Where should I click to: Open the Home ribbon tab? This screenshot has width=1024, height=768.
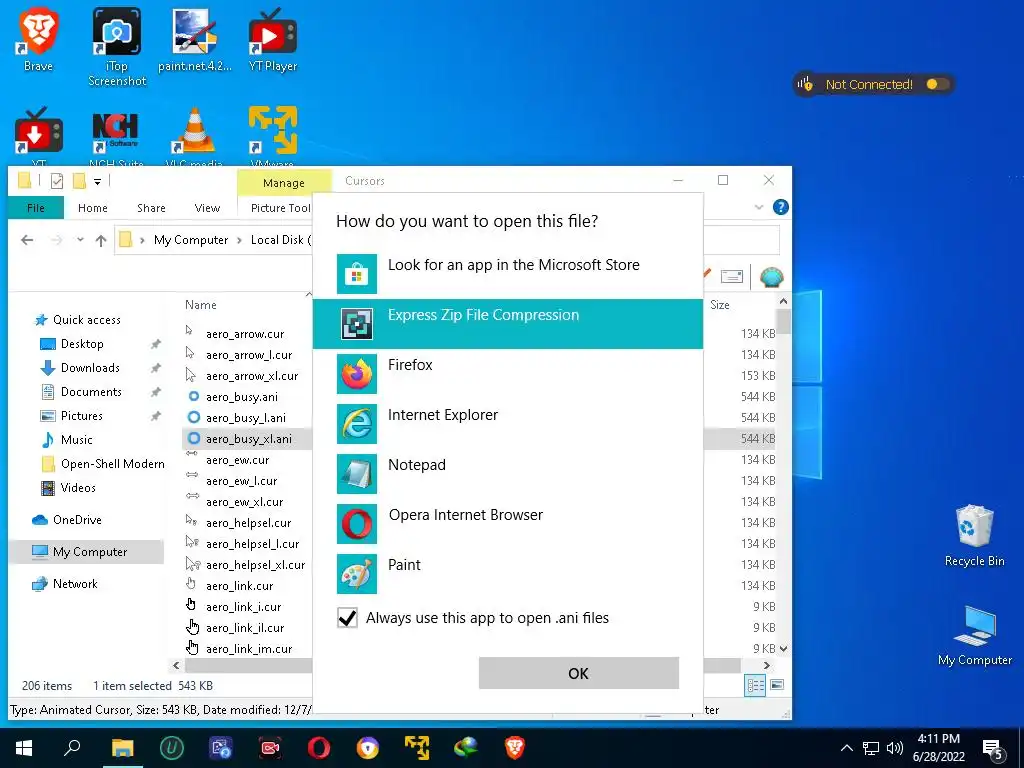[x=93, y=208]
